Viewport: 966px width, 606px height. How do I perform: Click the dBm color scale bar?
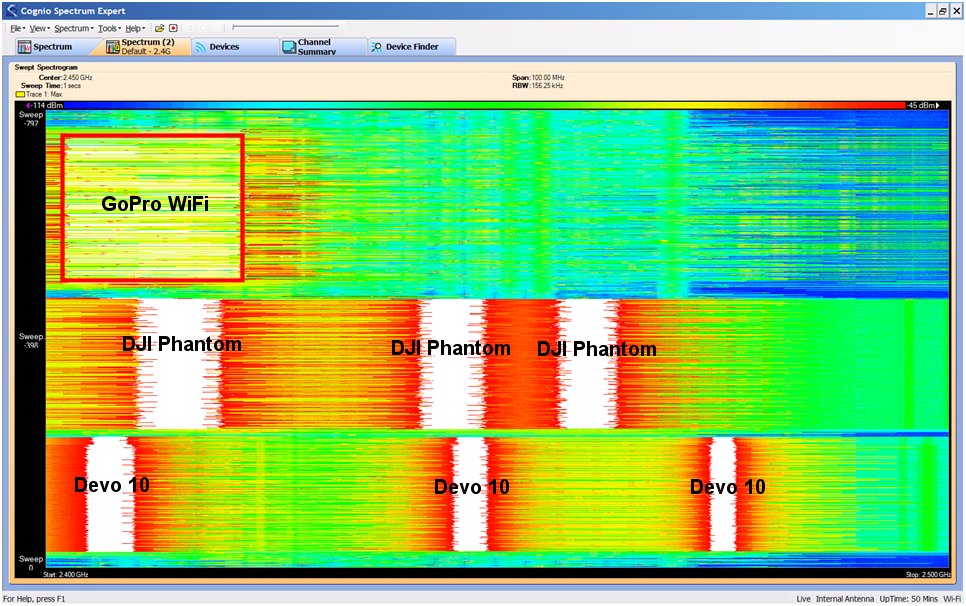point(485,105)
